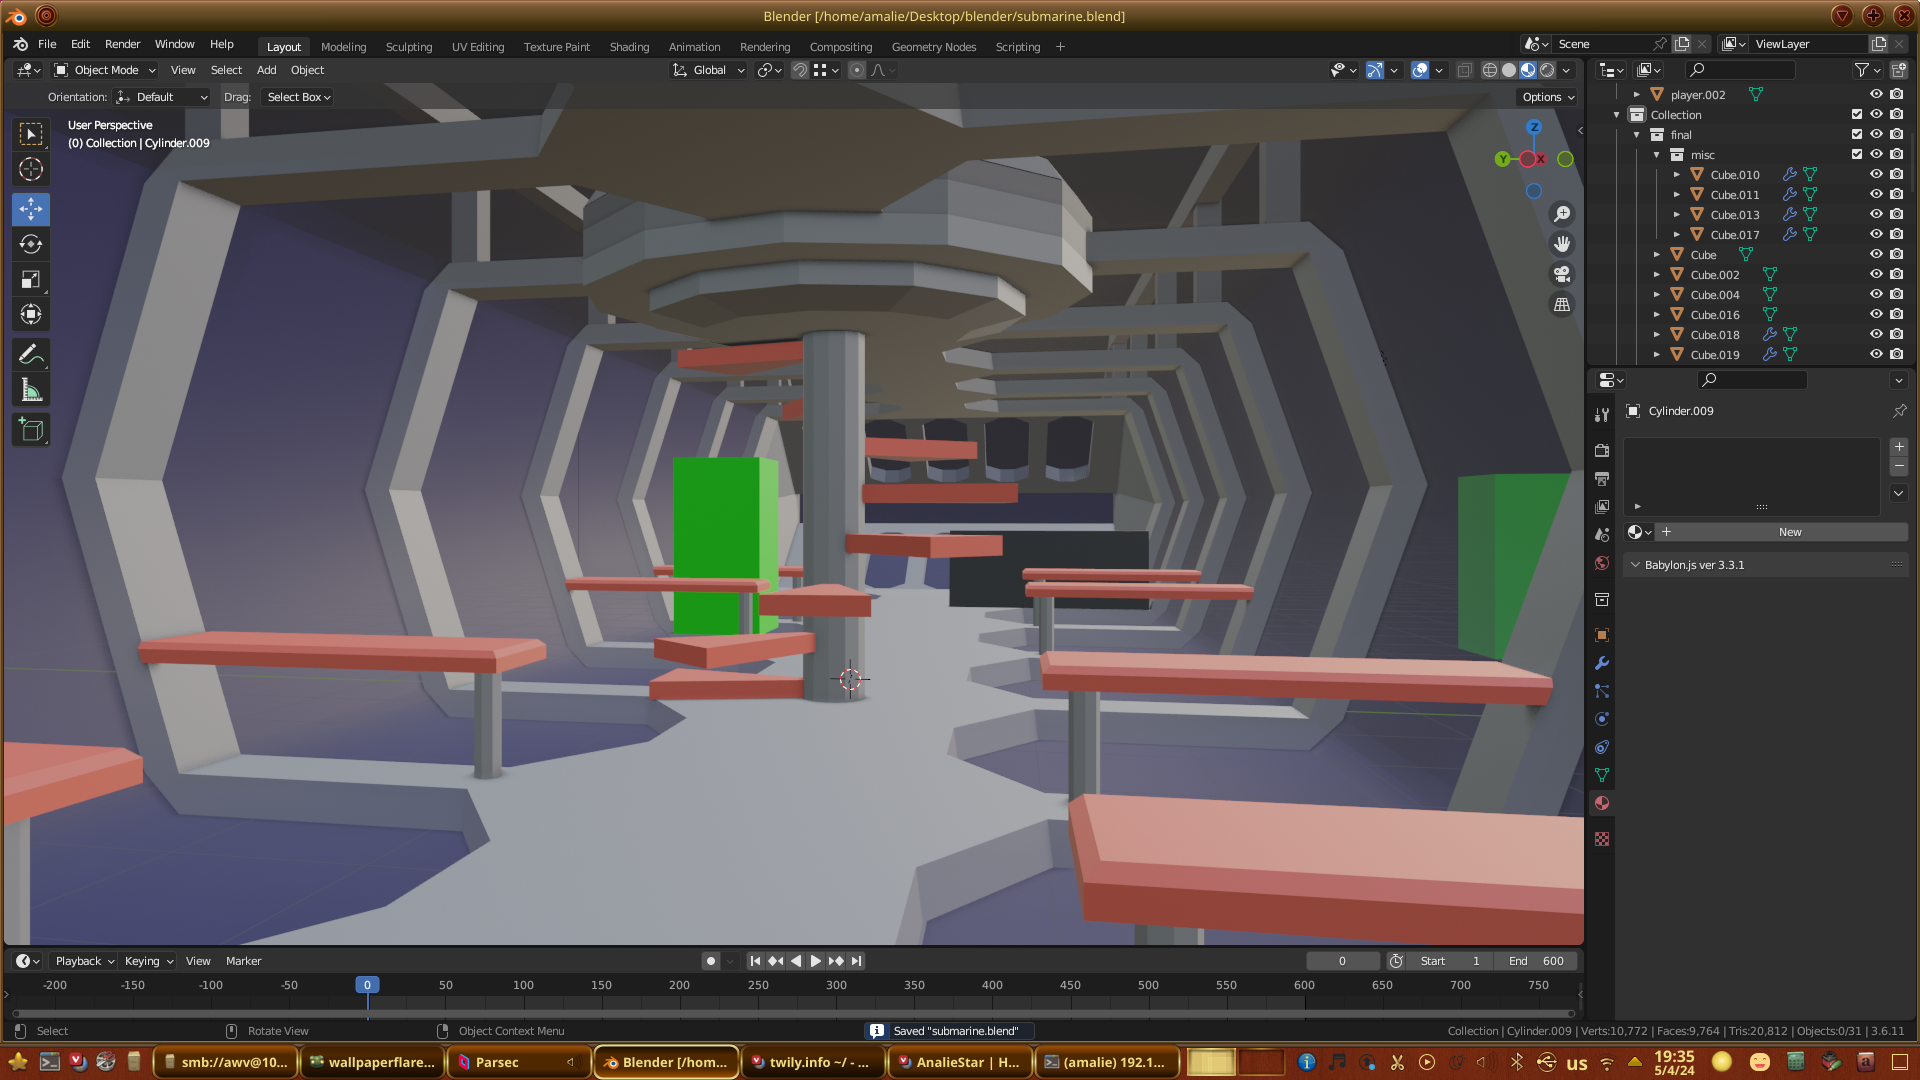Click the viewport Options button
Viewport: 1920px width, 1080px height.
click(1547, 97)
